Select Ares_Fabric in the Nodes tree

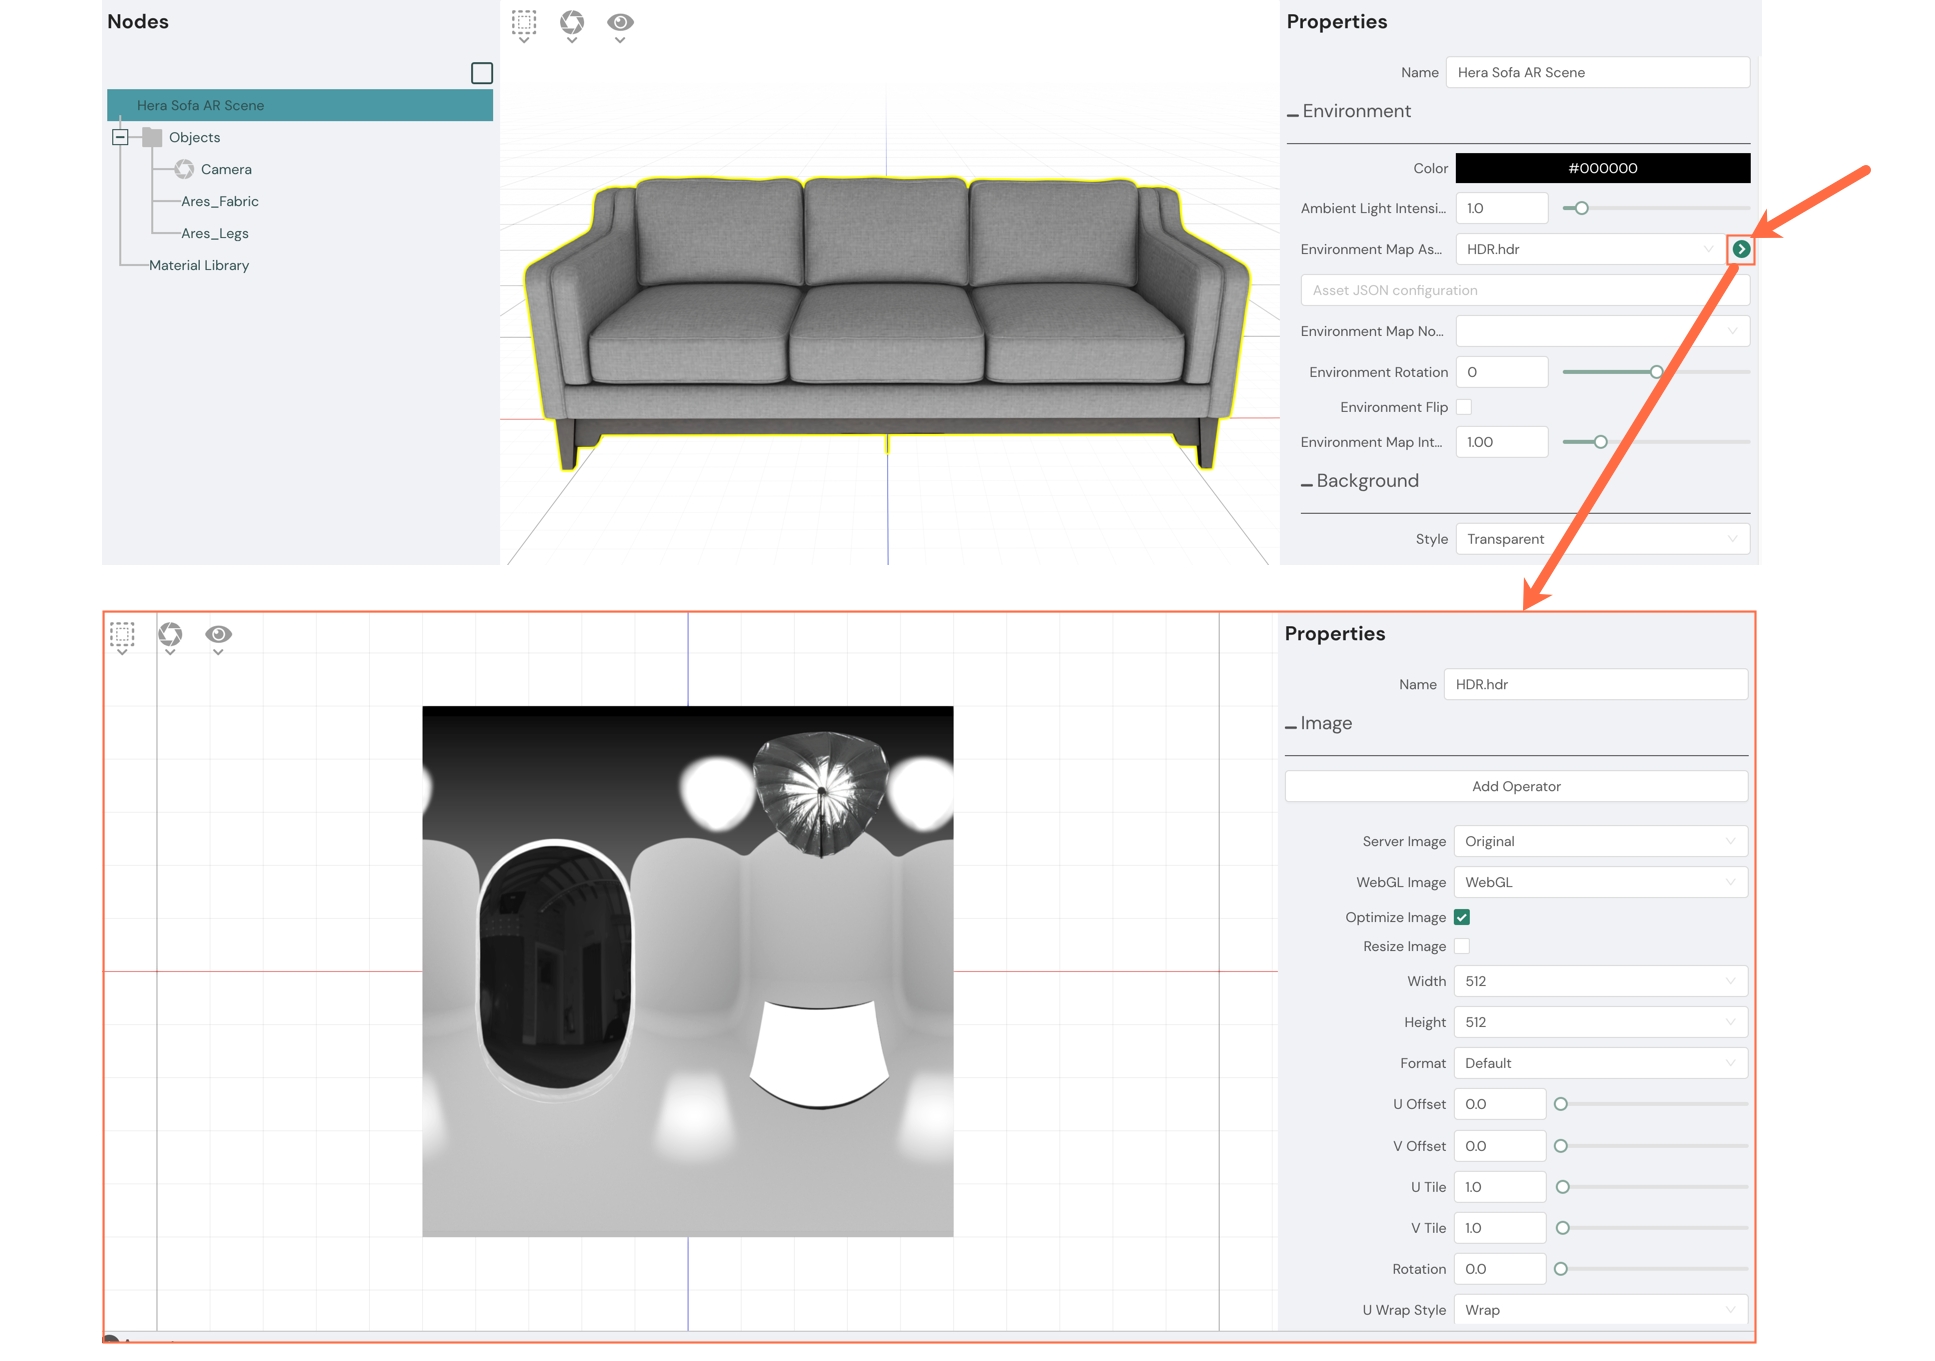point(219,201)
